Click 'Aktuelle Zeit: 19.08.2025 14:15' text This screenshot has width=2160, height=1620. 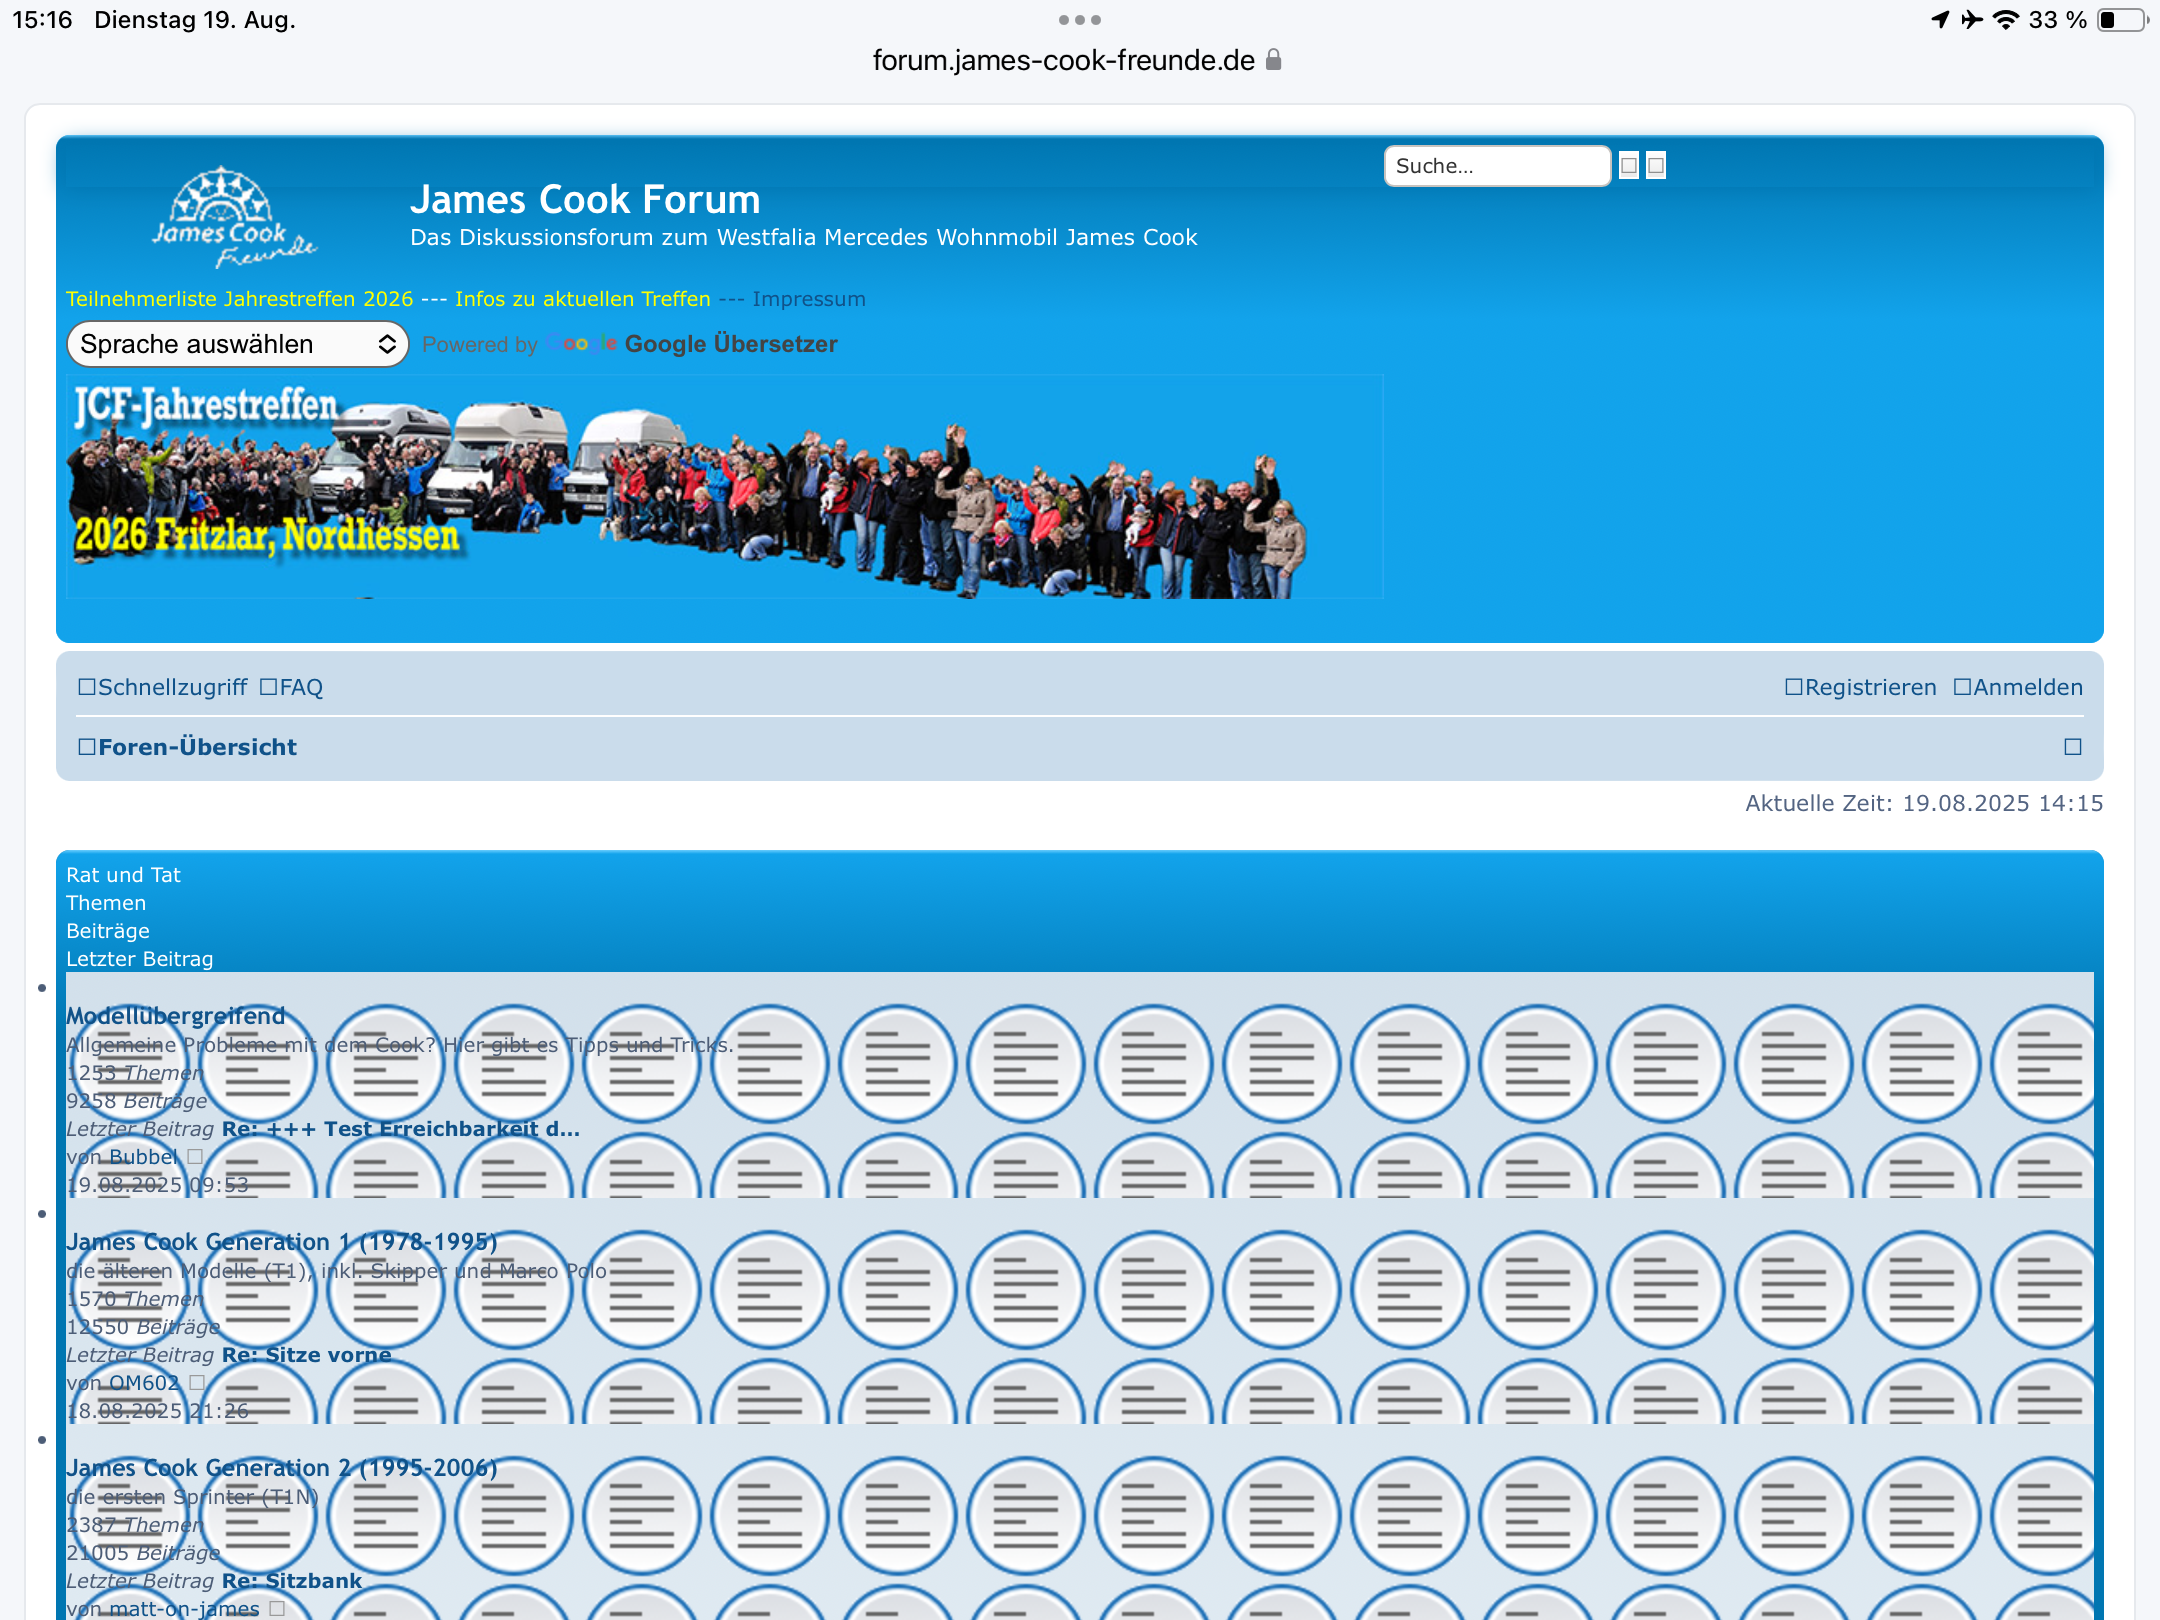(x=1924, y=803)
